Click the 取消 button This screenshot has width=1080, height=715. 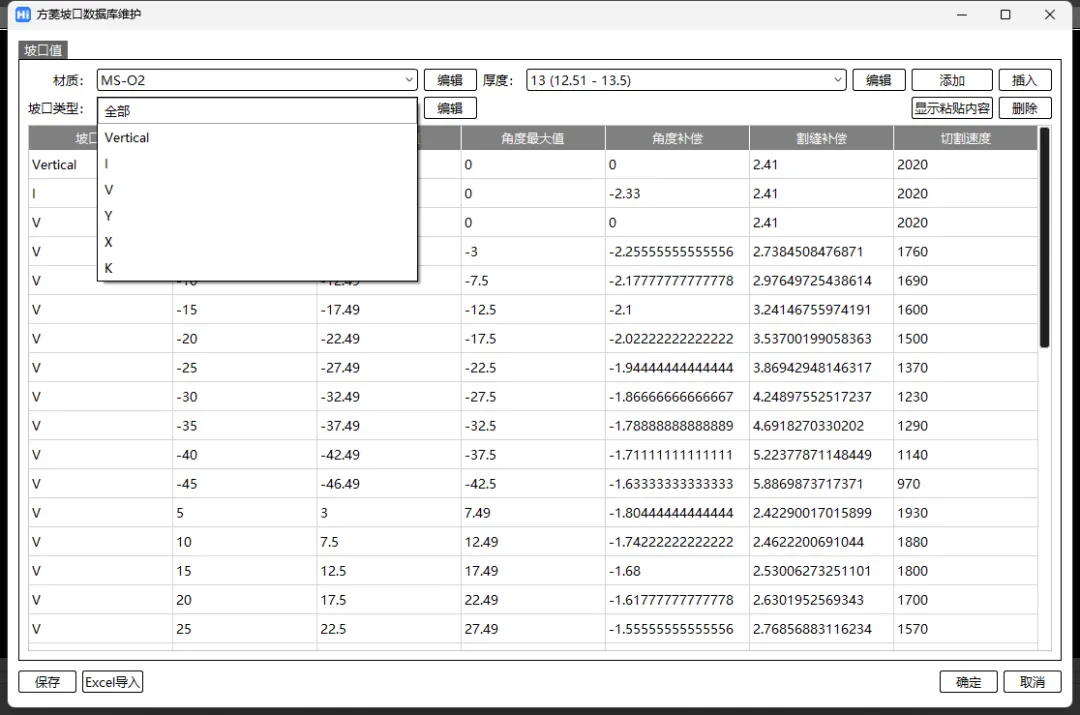[1032, 682]
